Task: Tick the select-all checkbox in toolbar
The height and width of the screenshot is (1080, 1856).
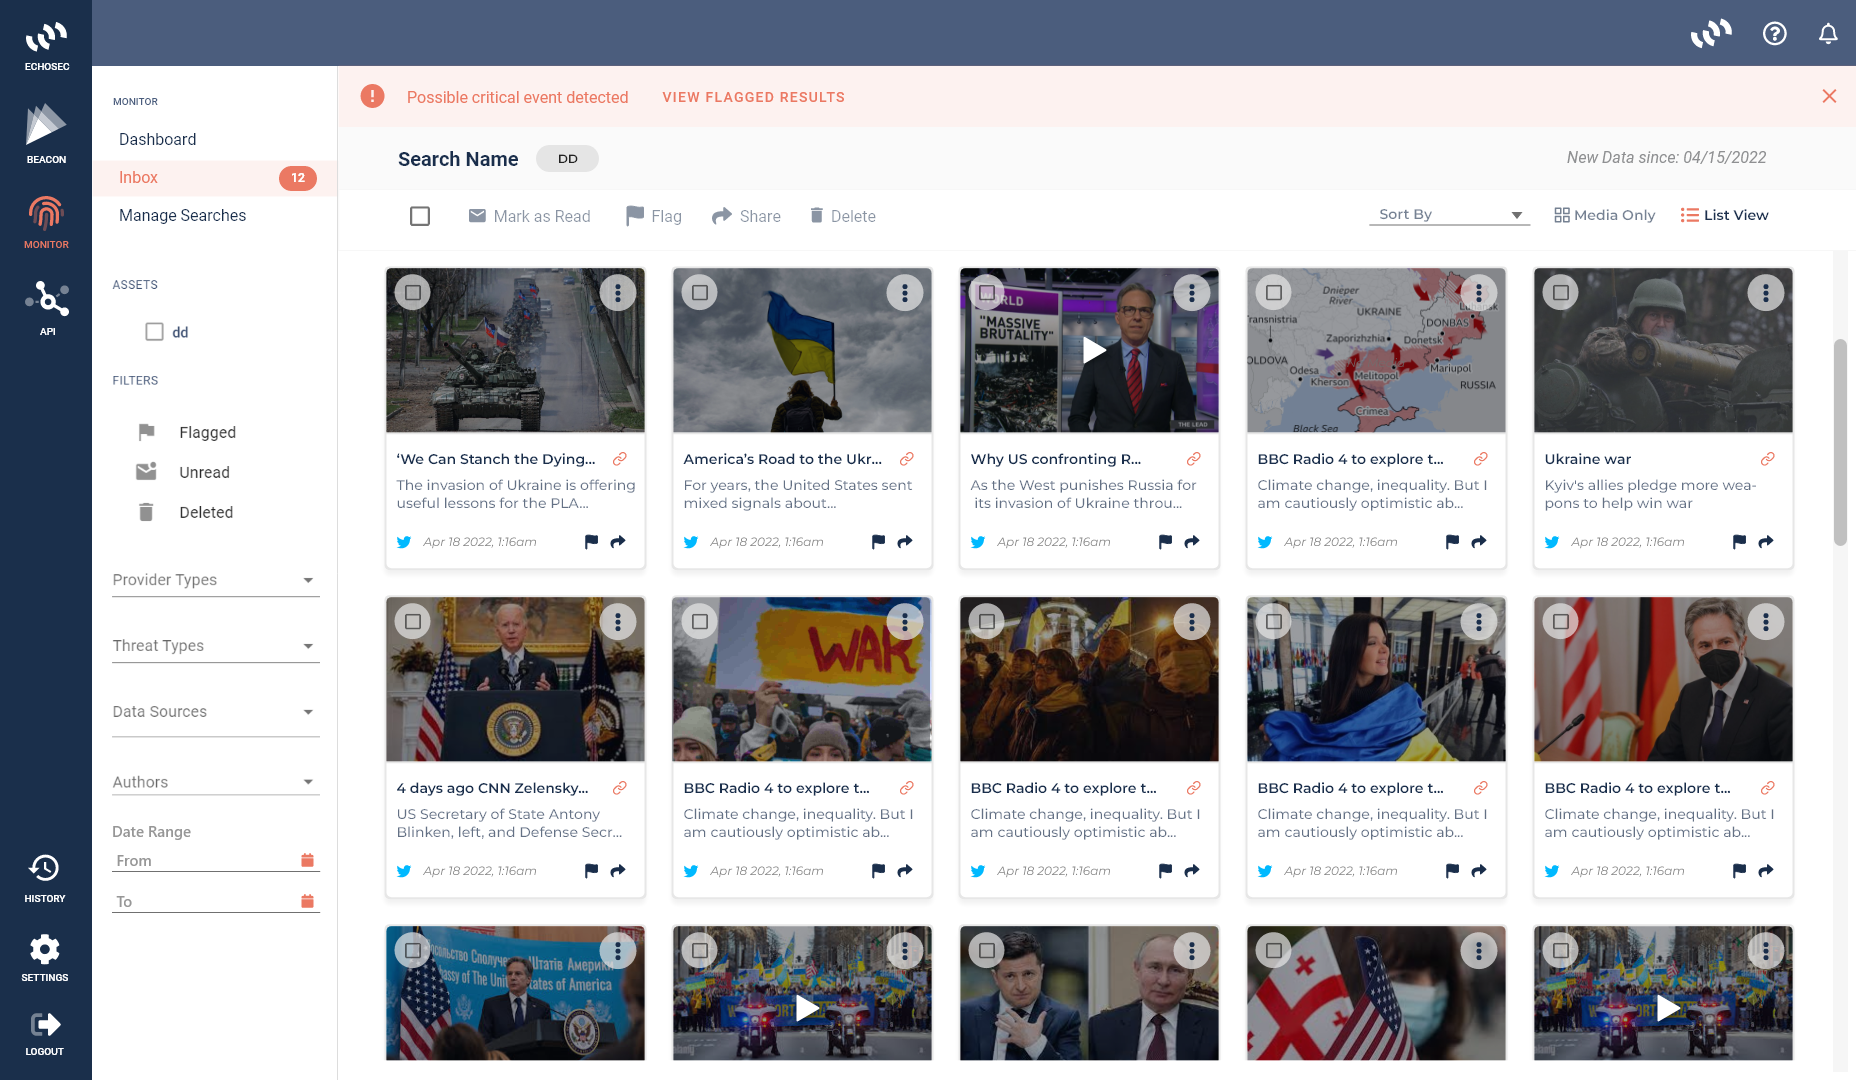Action: tap(420, 216)
